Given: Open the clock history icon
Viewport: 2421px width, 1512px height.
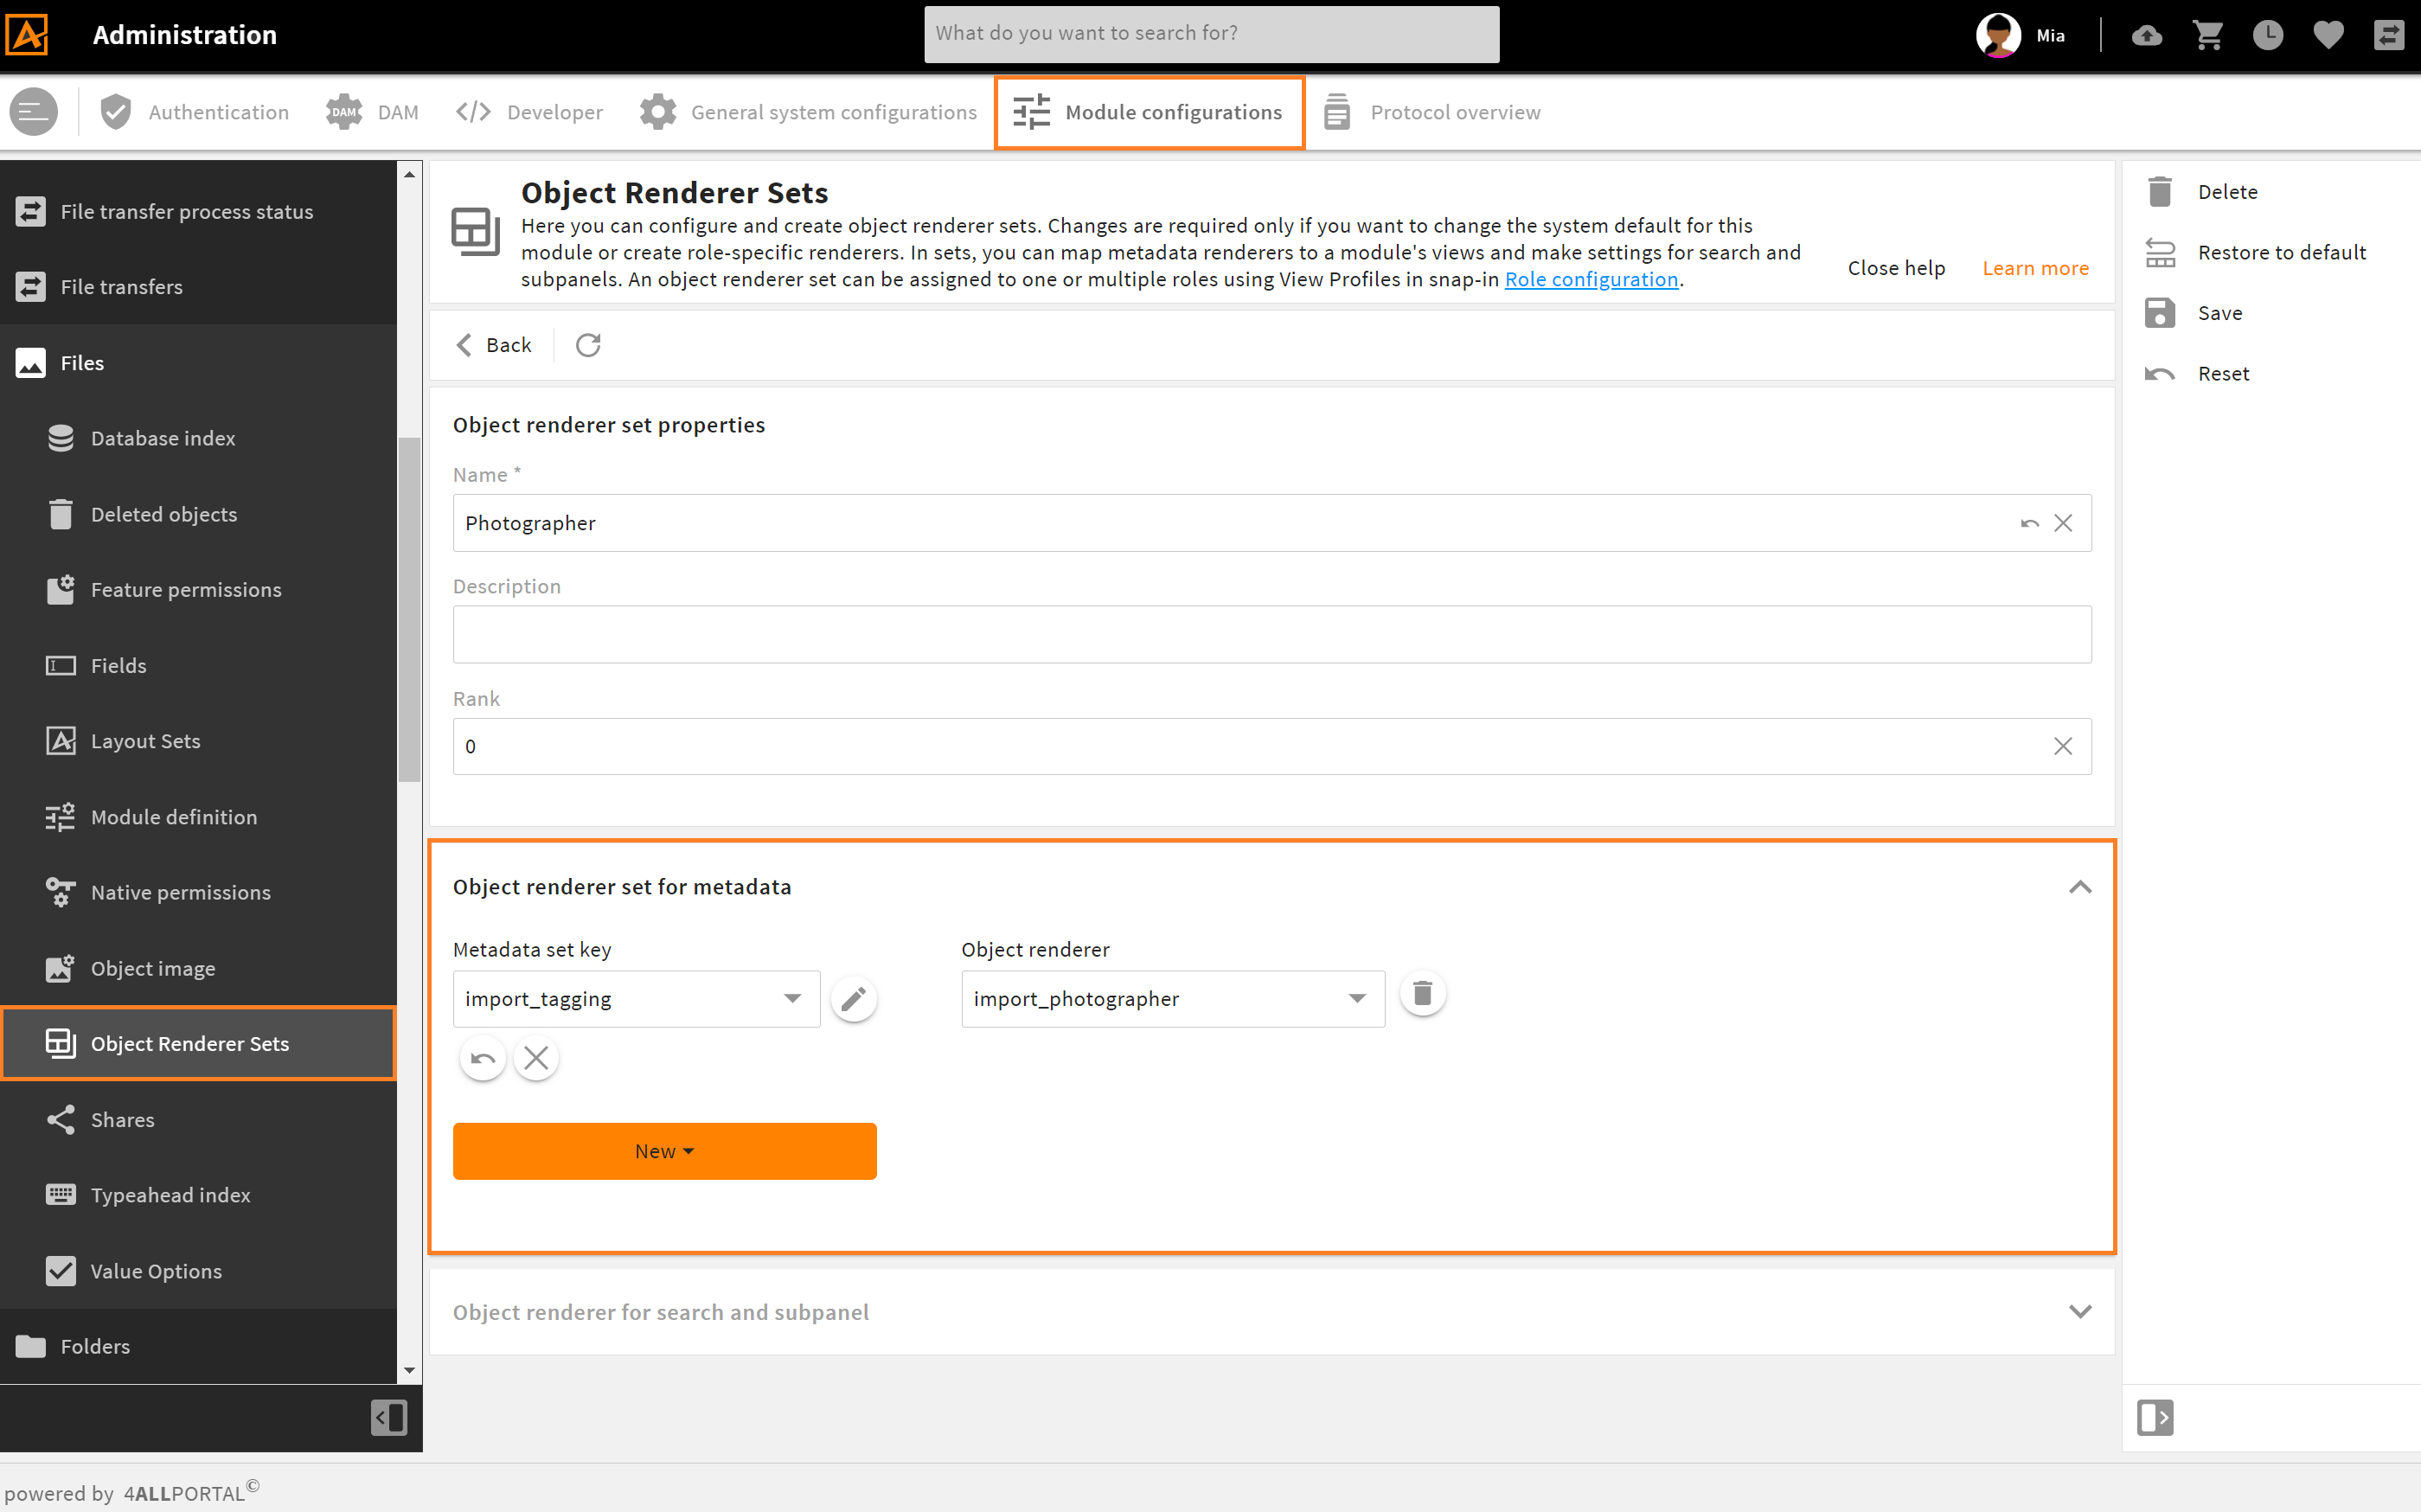Looking at the screenshot, I should 2267,35.
